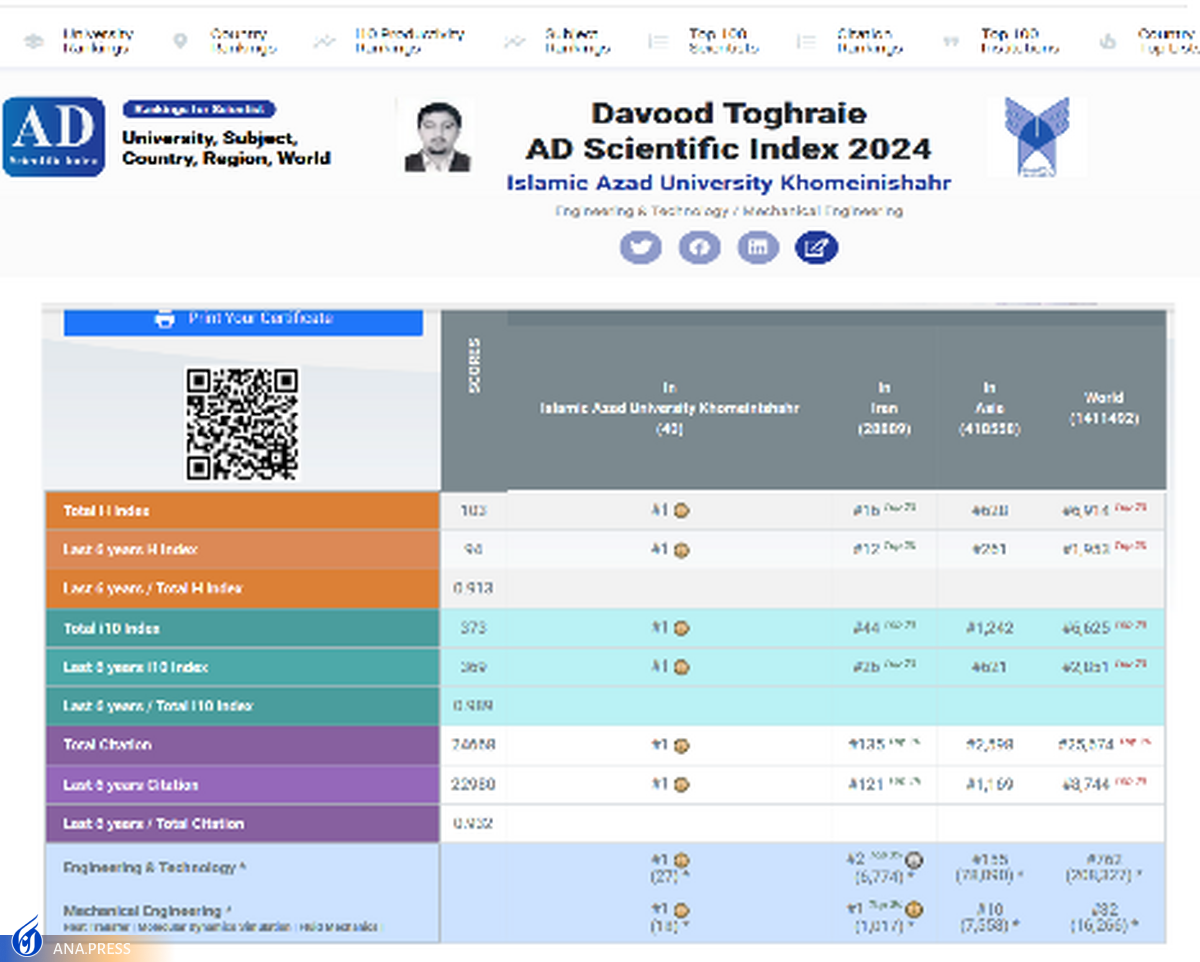Image resolution: width=1200 pixels, height=962 pixels.
Task: Click the University Rankings graduation cap icon
Action: tap(34, 42)
